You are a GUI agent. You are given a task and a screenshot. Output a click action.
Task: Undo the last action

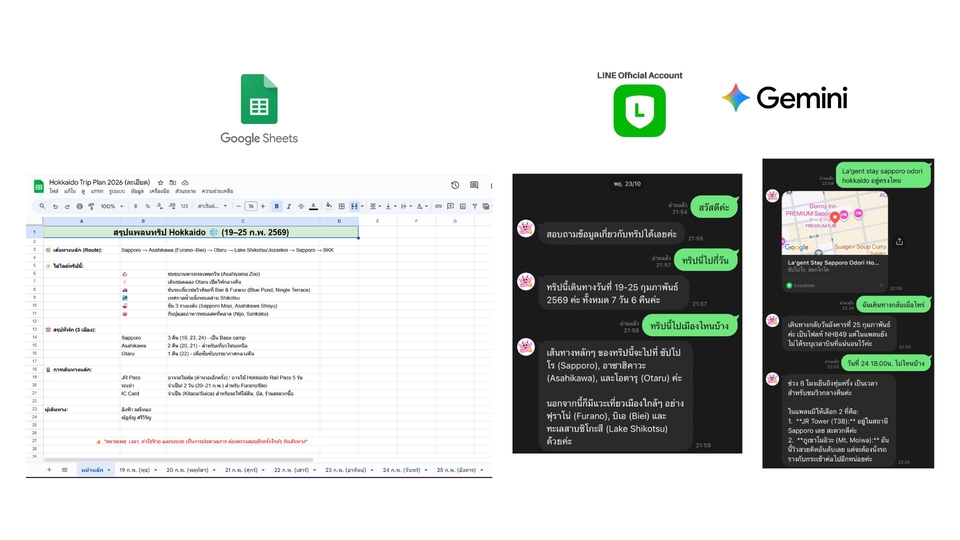(55, 206)
